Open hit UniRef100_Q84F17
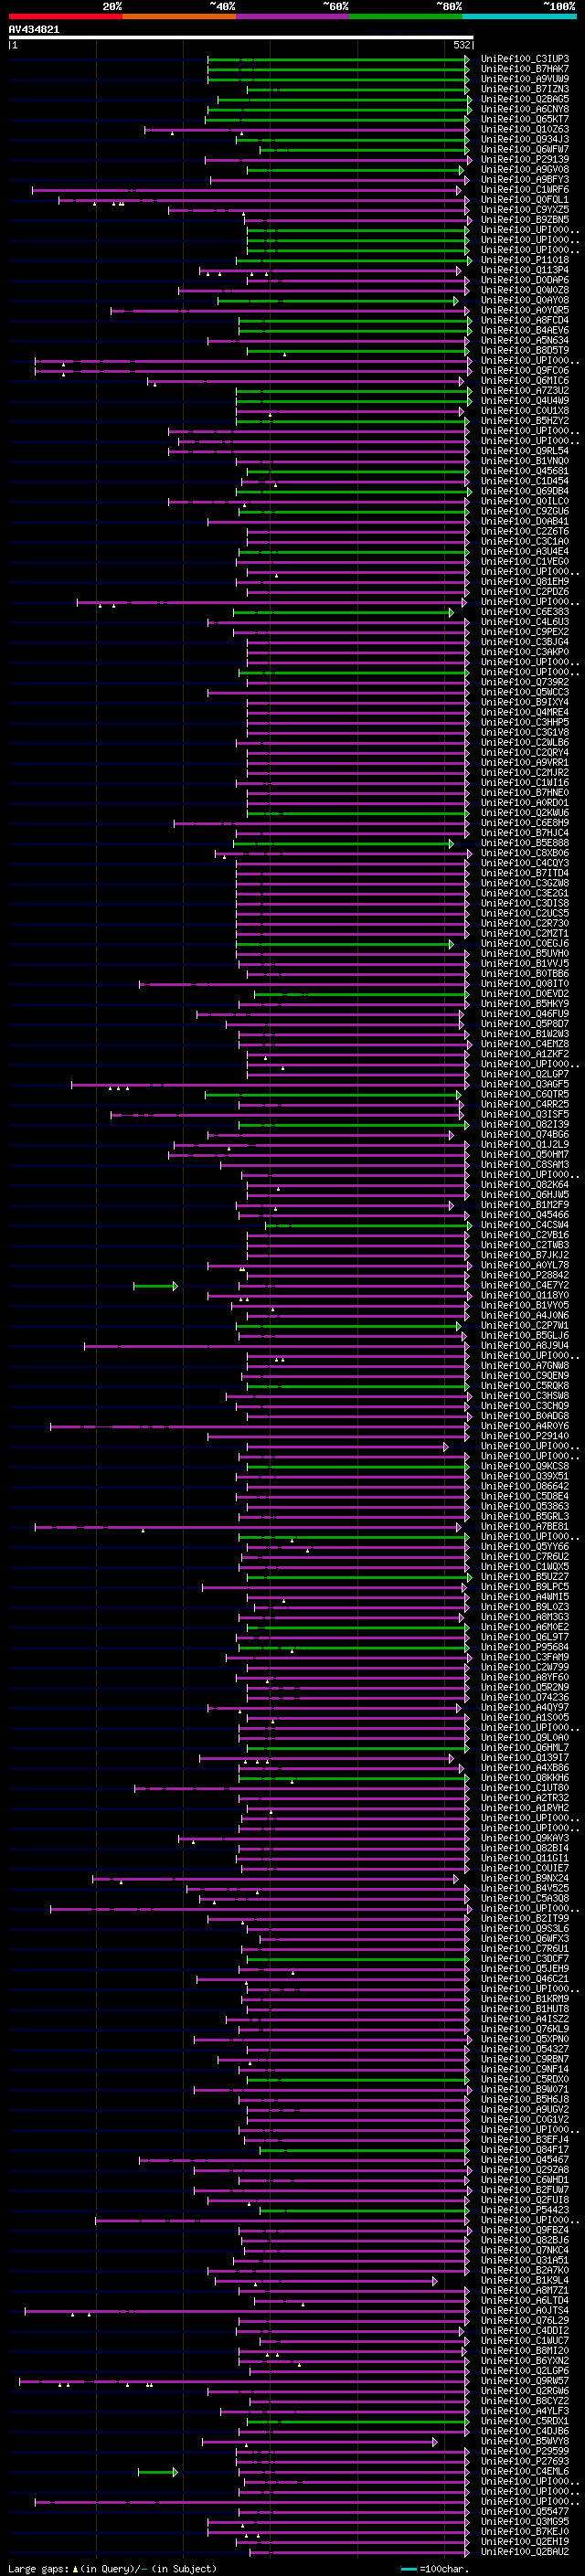The image size is (585, 2576). pyautogui.click(x=524, y=2150)
